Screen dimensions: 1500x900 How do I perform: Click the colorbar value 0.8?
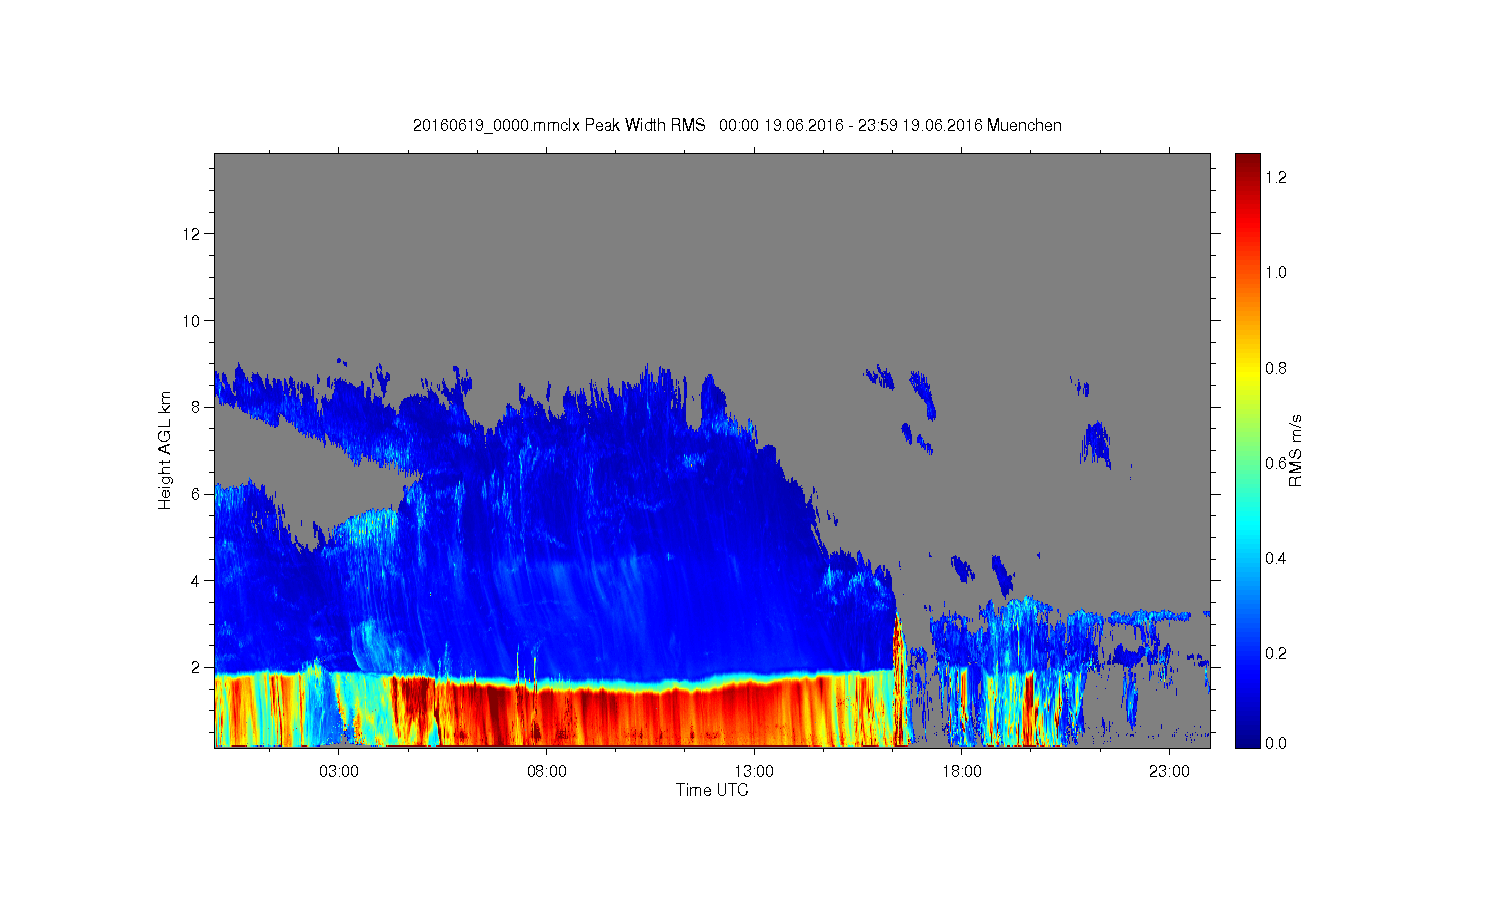click(1276, 368)
